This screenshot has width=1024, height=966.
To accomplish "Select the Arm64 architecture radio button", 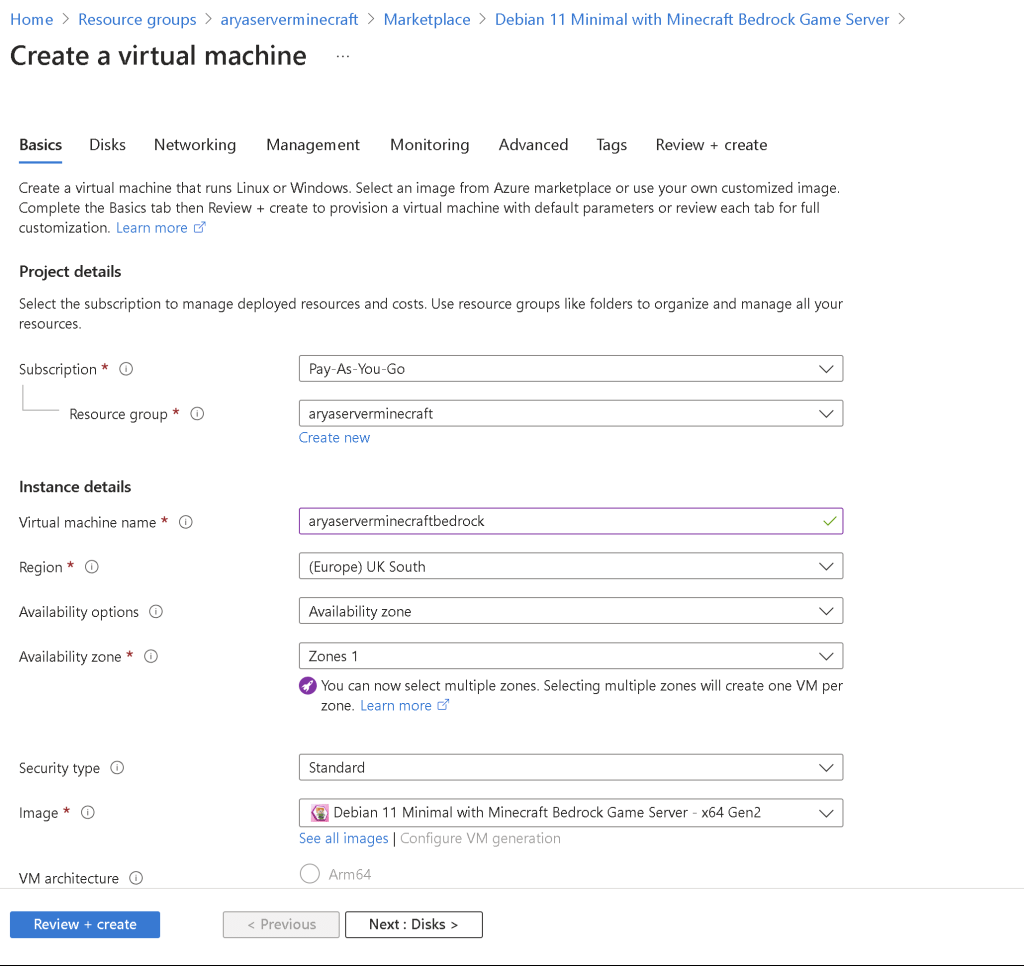I will point(310,874).
